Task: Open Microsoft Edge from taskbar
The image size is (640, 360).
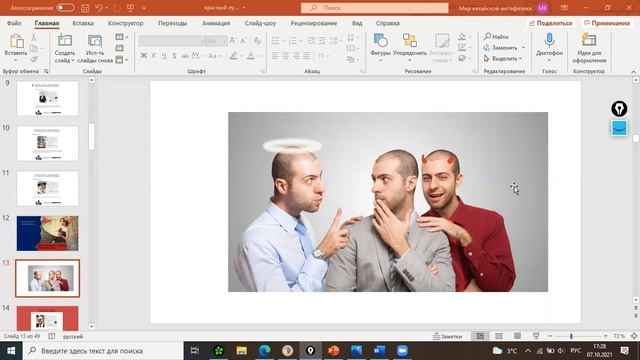Action: (x=264, y=351)
